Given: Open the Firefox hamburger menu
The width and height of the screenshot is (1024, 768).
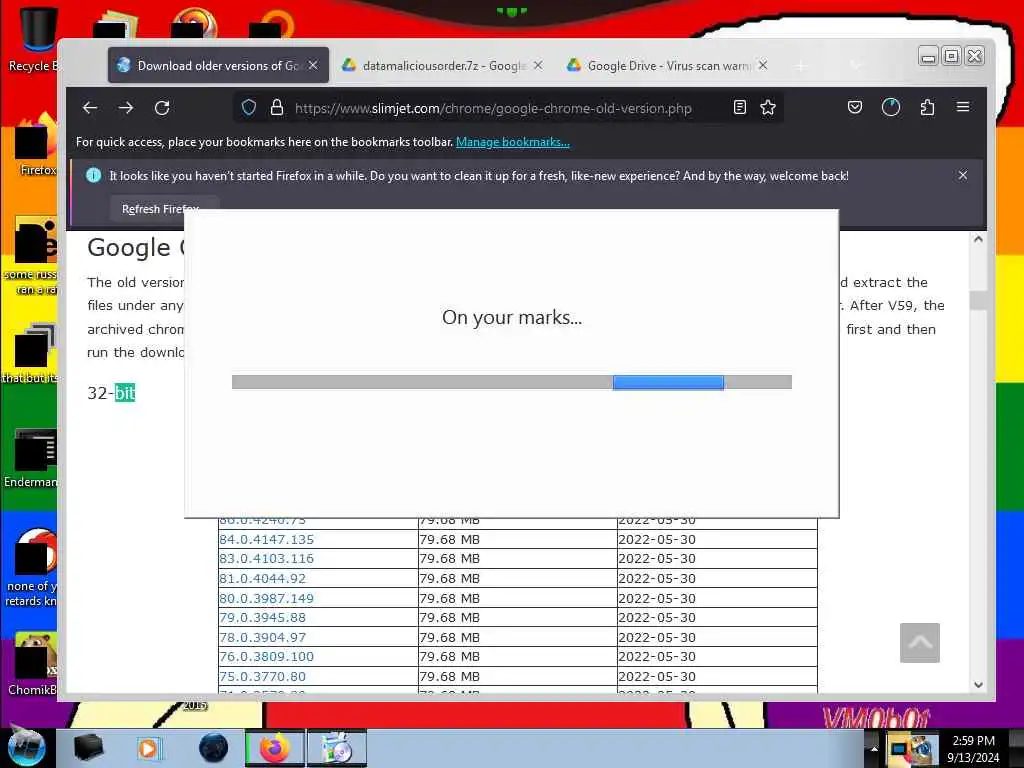Looking at the screenshot, I should coord(963,107).
